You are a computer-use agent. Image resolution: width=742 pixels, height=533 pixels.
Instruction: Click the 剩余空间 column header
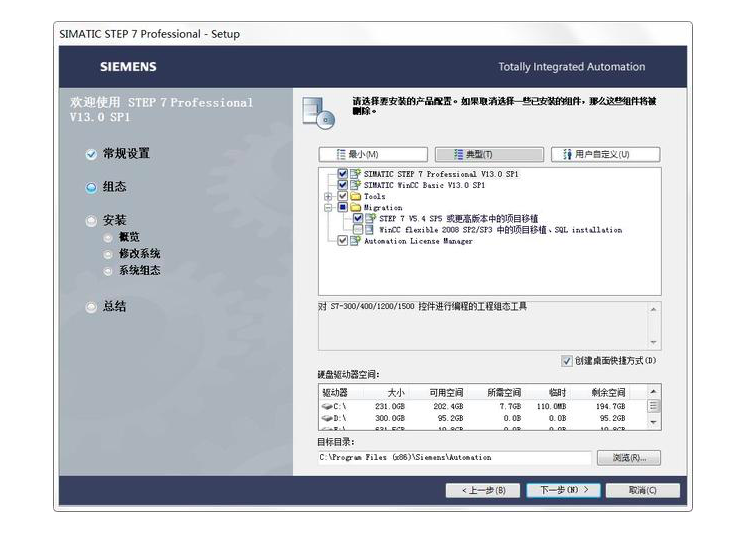tap(608, 392)
